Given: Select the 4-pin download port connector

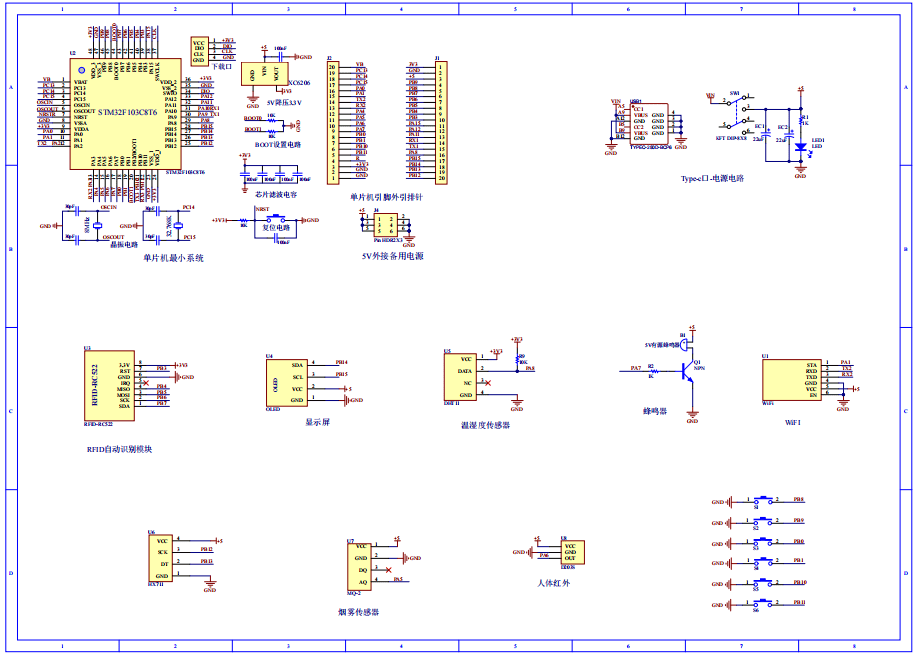Looking at the screenshot, I should click(199, 51).
